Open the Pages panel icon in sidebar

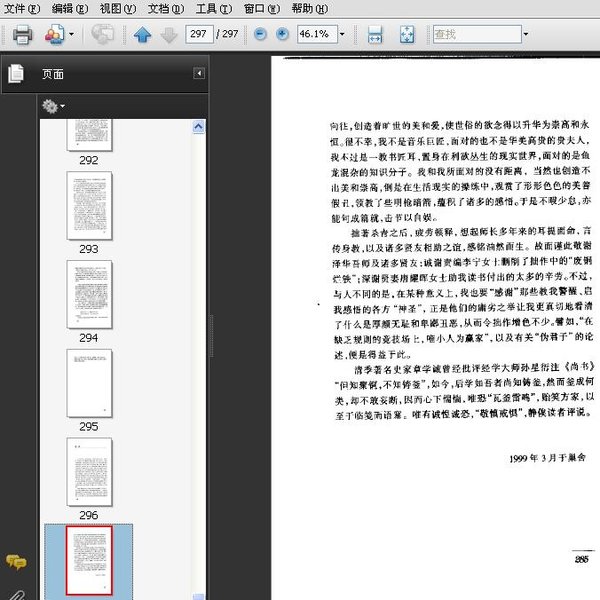[x=15, y=74]
